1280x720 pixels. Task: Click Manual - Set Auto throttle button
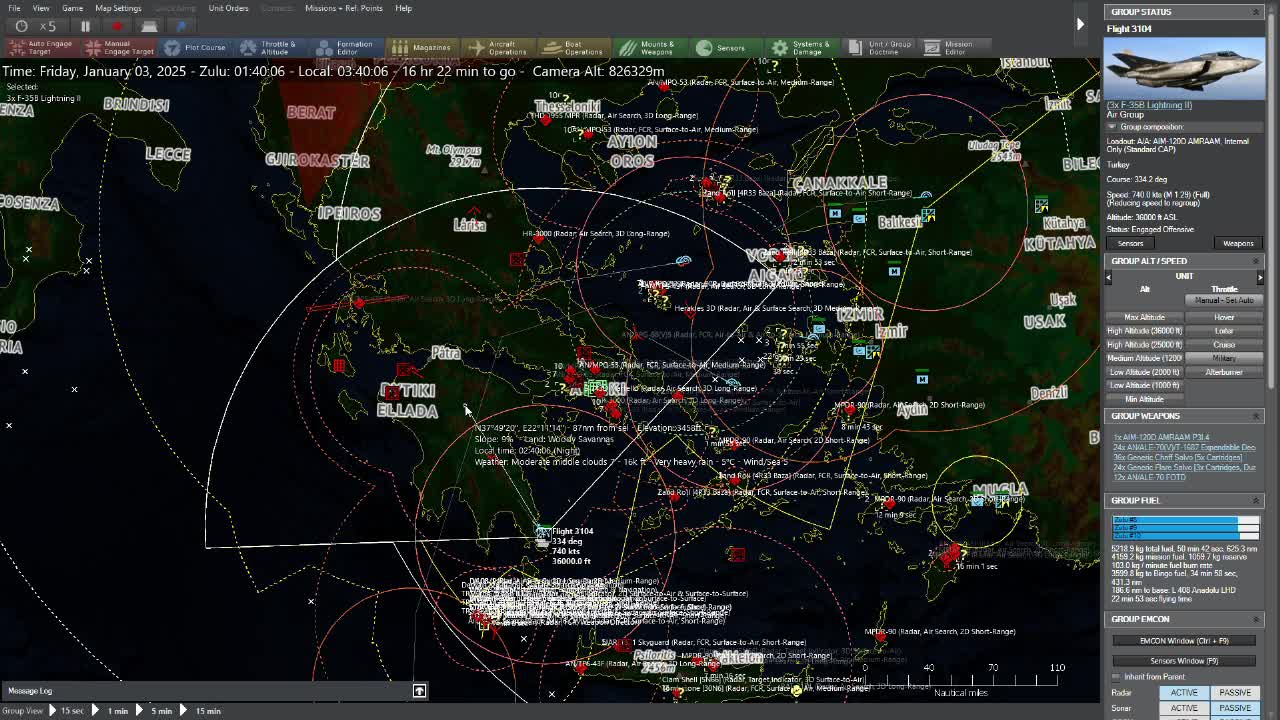point(1224,300)
